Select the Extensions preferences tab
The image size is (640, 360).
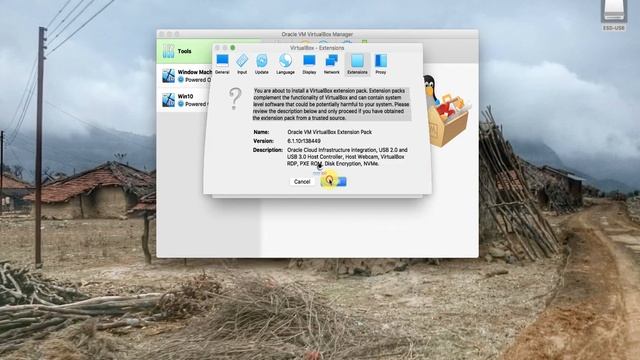coord(357,64)
